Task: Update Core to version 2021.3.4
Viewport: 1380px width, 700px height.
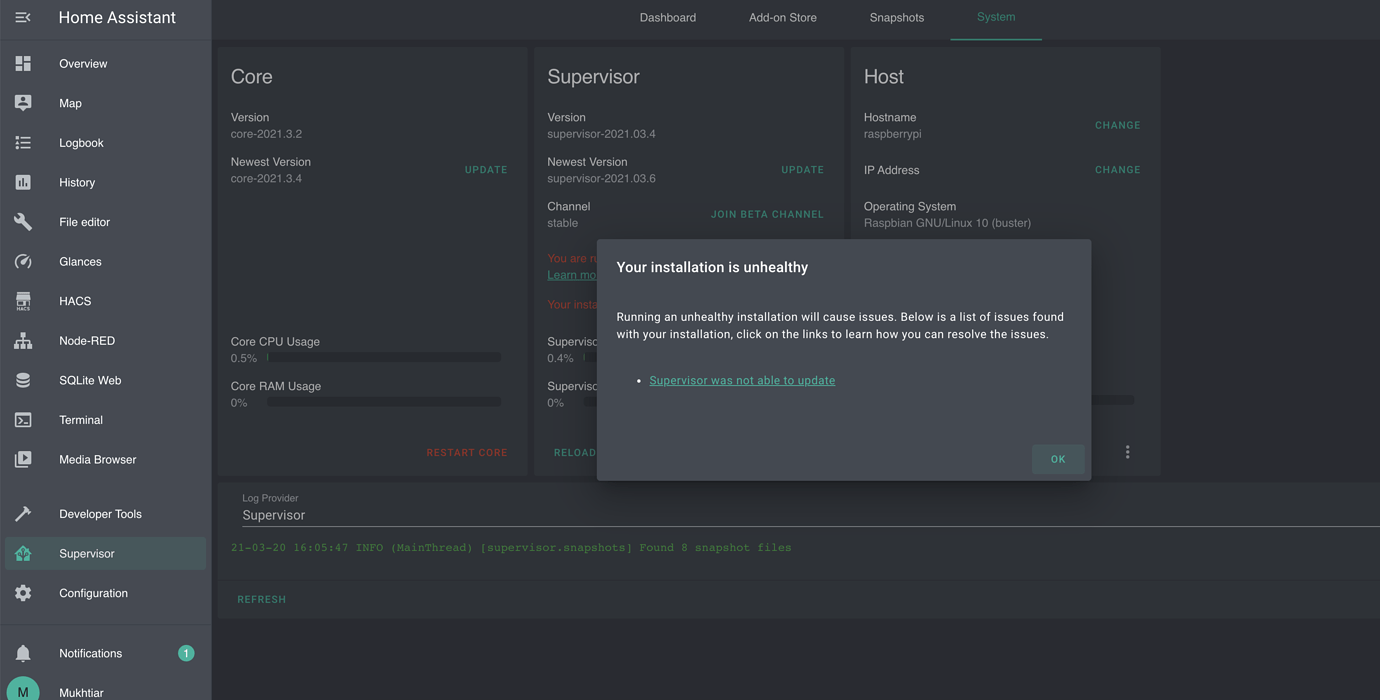Action: pos(486,169)
